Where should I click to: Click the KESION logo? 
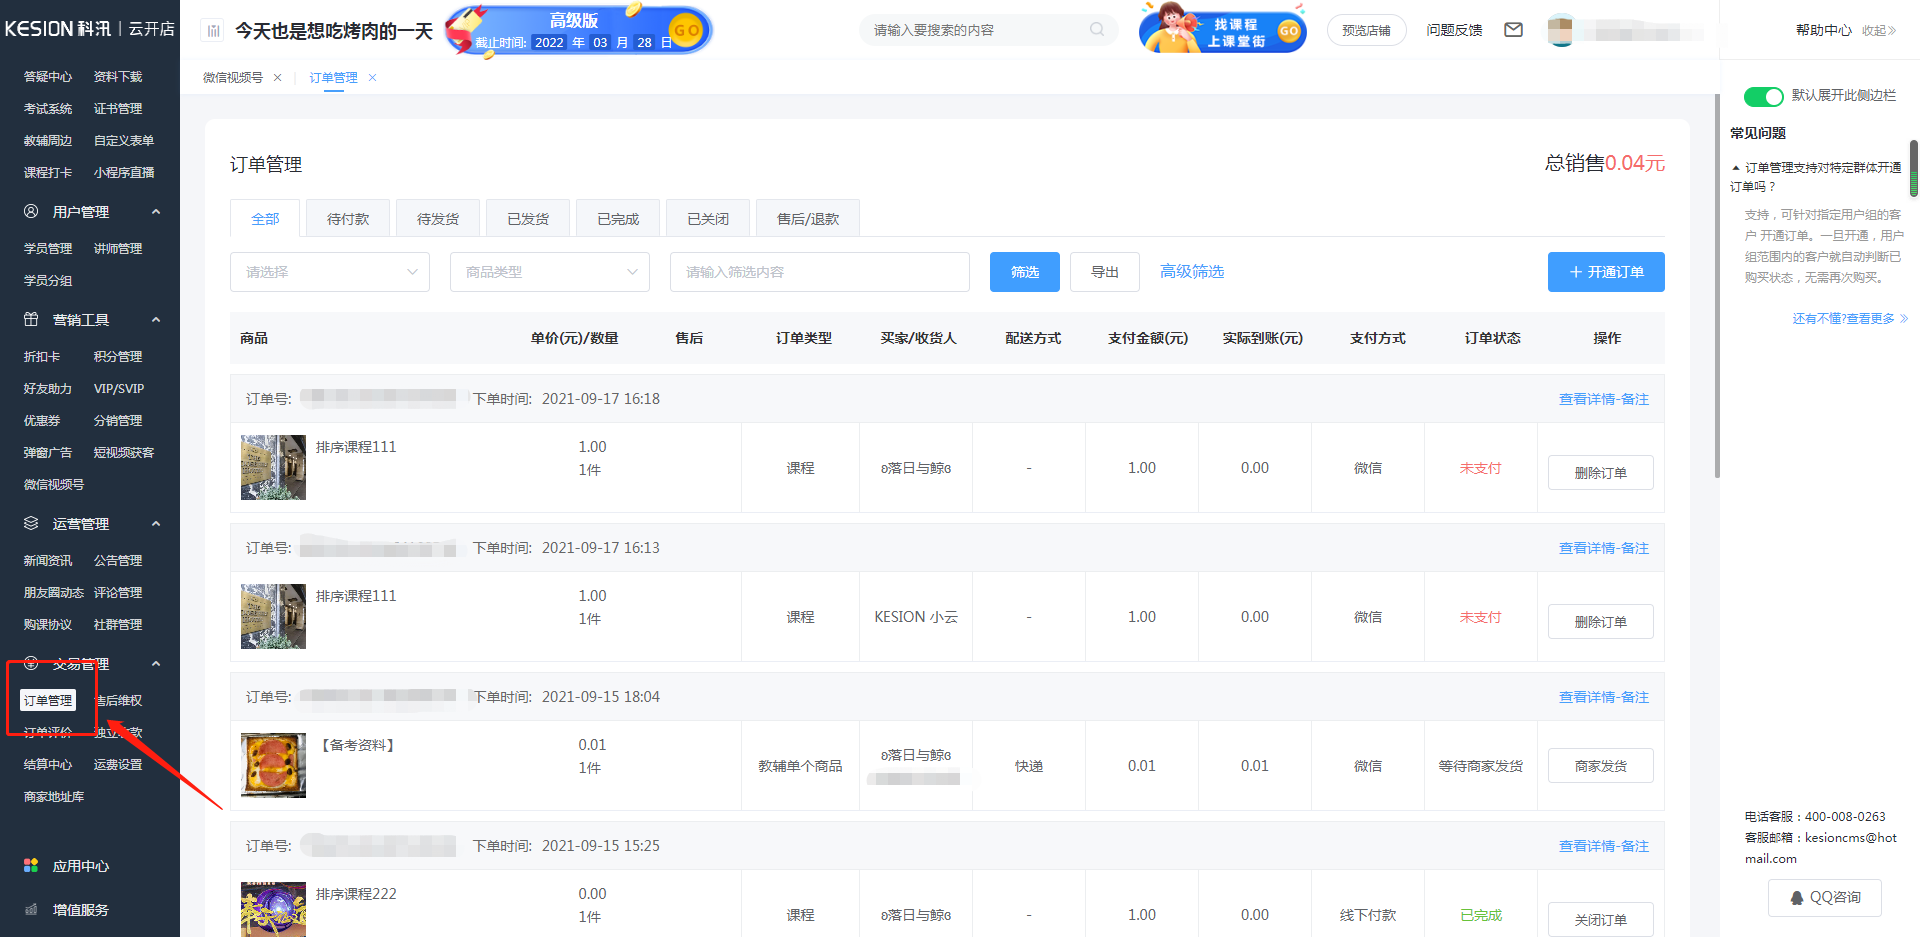pos(89,29)
